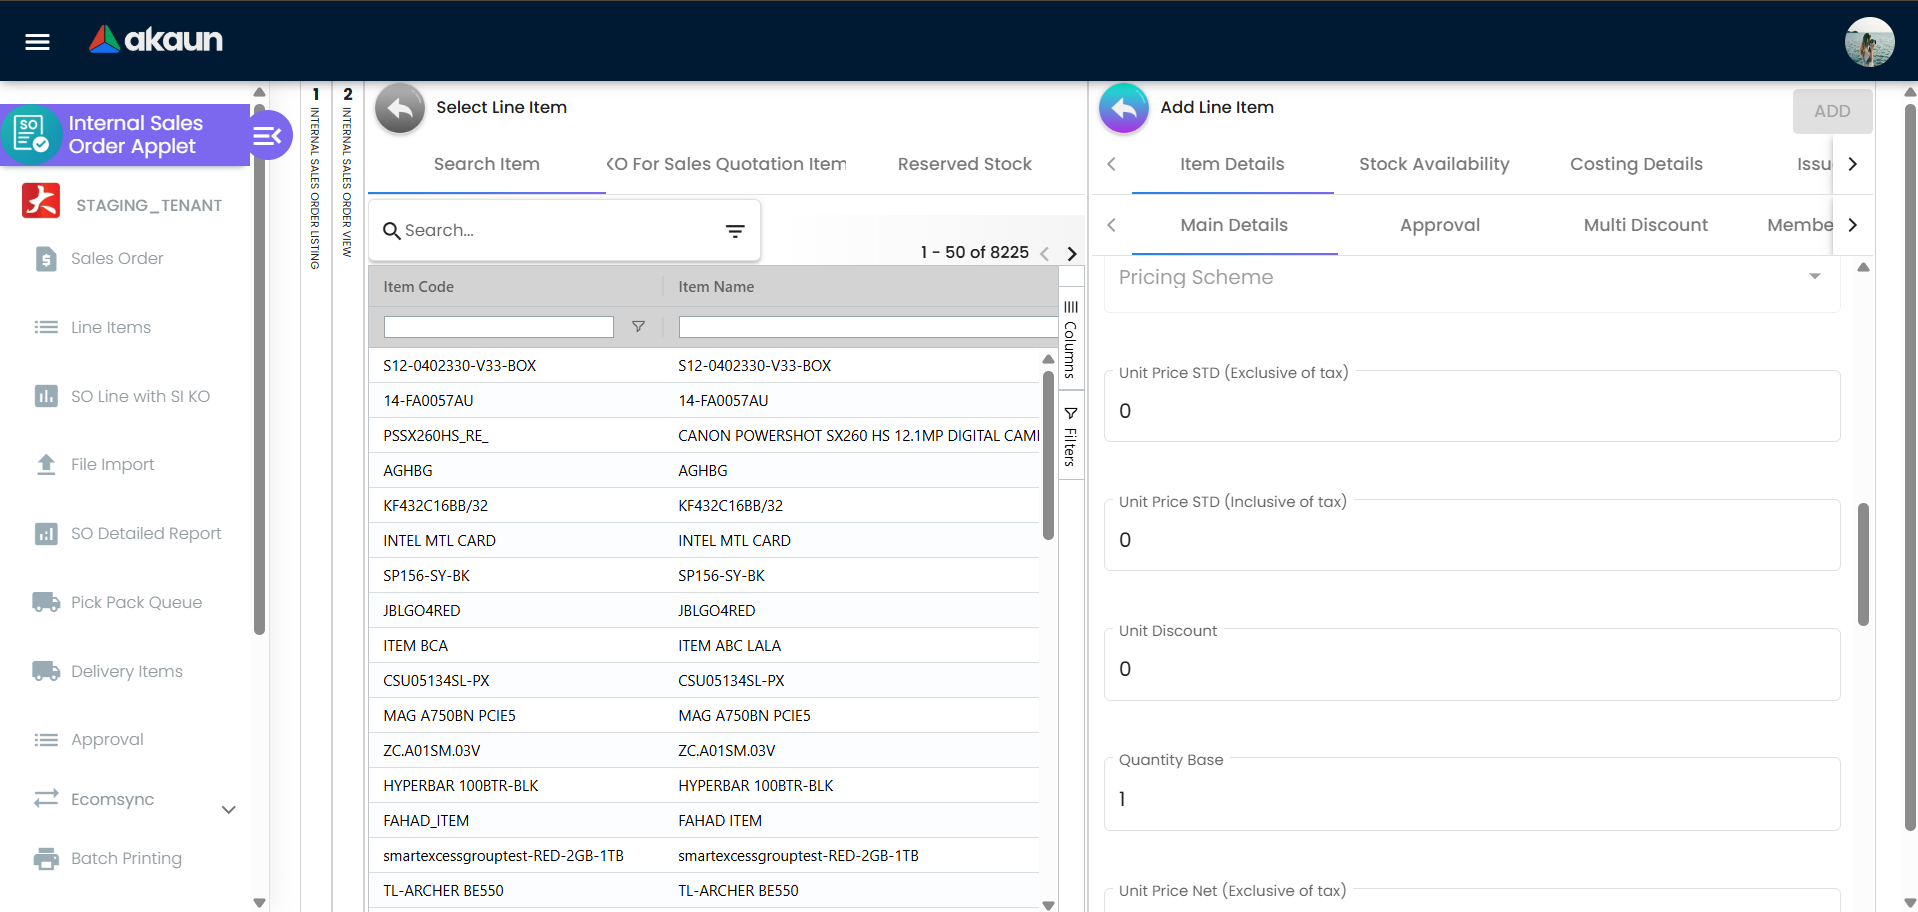Go back from Select Line Item
This screenshot has height=912, width=1918.
(400, 108)
